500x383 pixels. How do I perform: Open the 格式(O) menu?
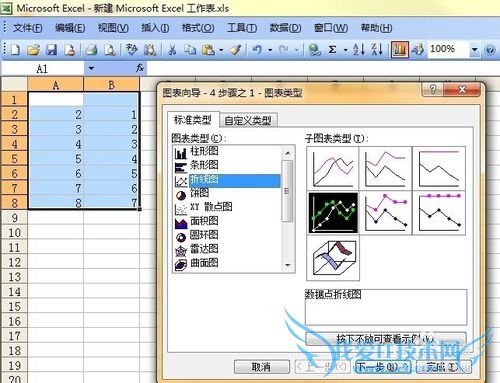click(198, 28)
